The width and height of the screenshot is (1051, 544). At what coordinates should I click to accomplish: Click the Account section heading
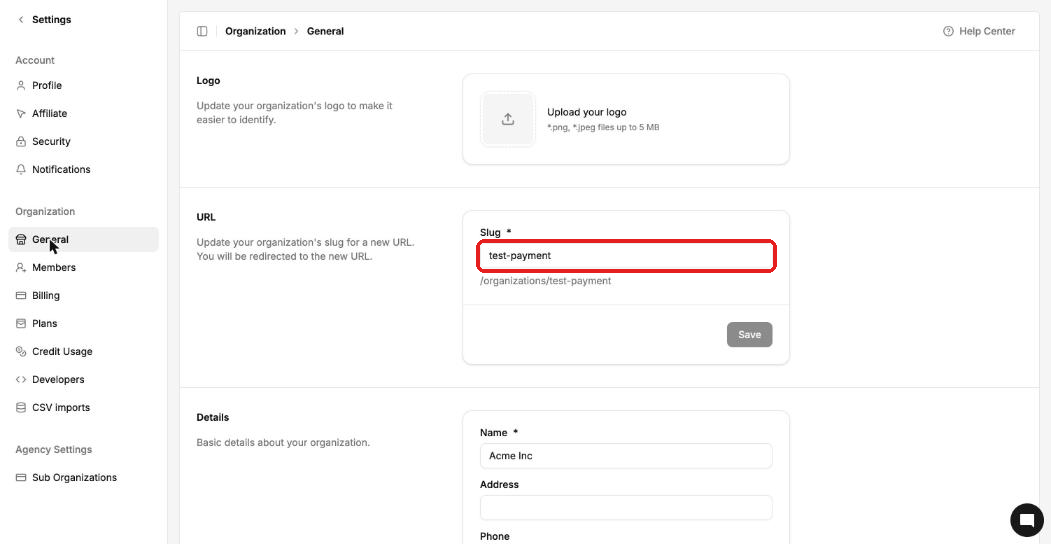(x=35, y=60)
